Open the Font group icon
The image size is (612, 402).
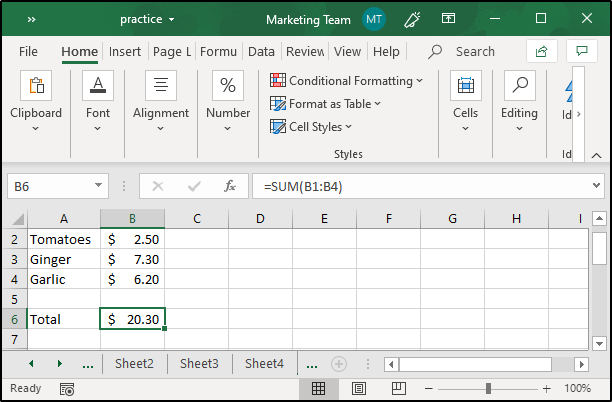pyautogui.click(x=98, y=85)
